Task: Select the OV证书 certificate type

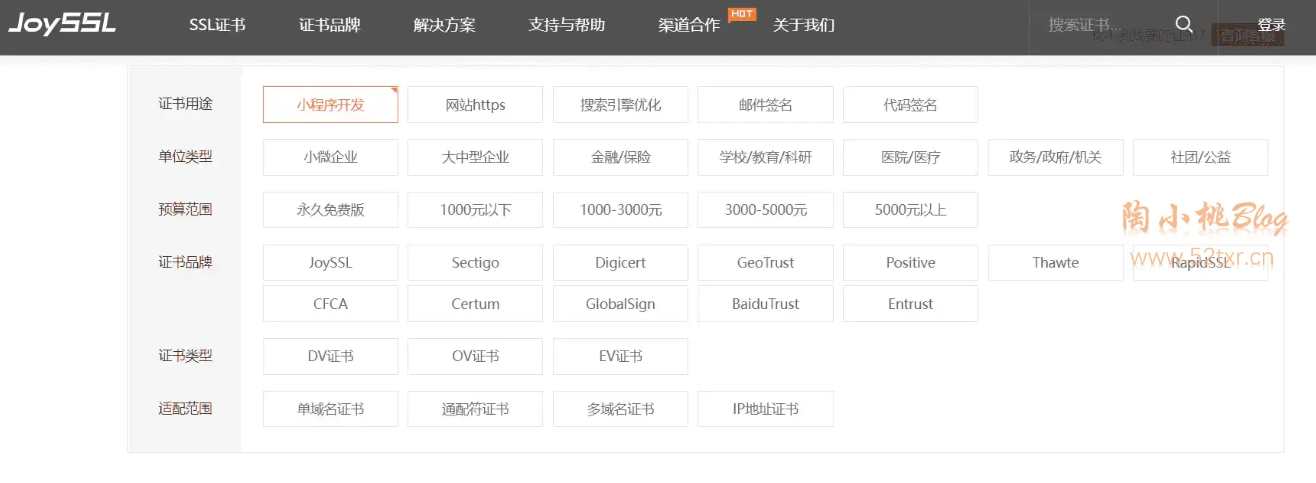Action: (x=475, y=356)
